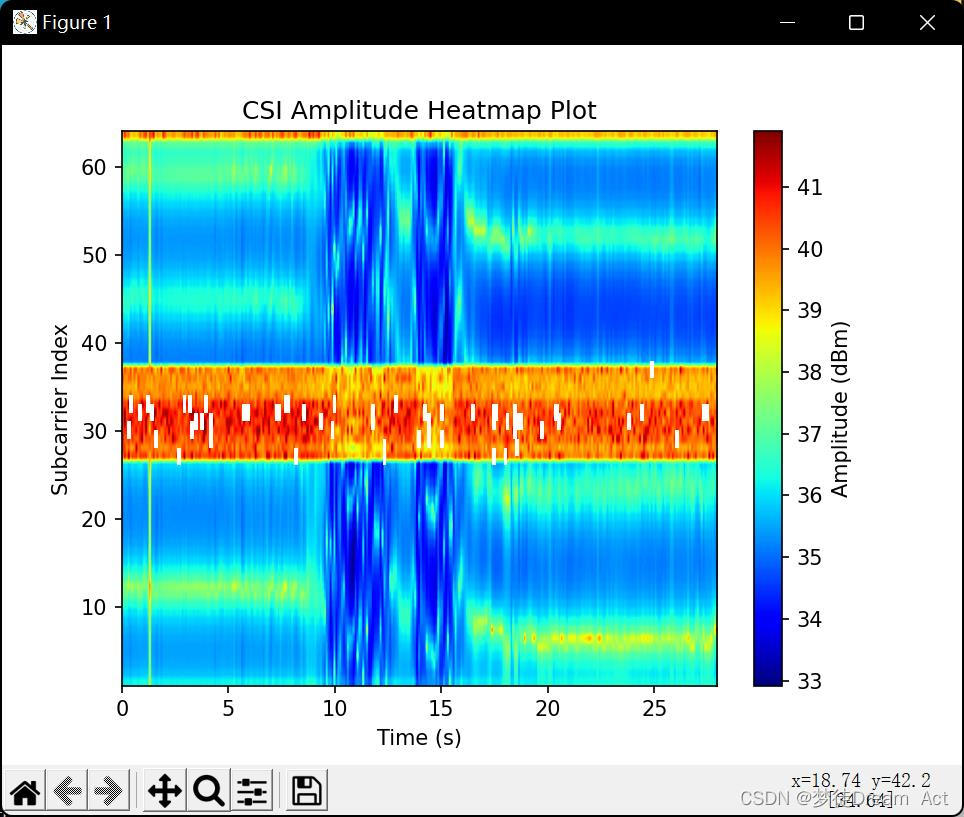
Task: Click the CSI Amplitude Heatmap Plot title
Action: click(418, 110)
